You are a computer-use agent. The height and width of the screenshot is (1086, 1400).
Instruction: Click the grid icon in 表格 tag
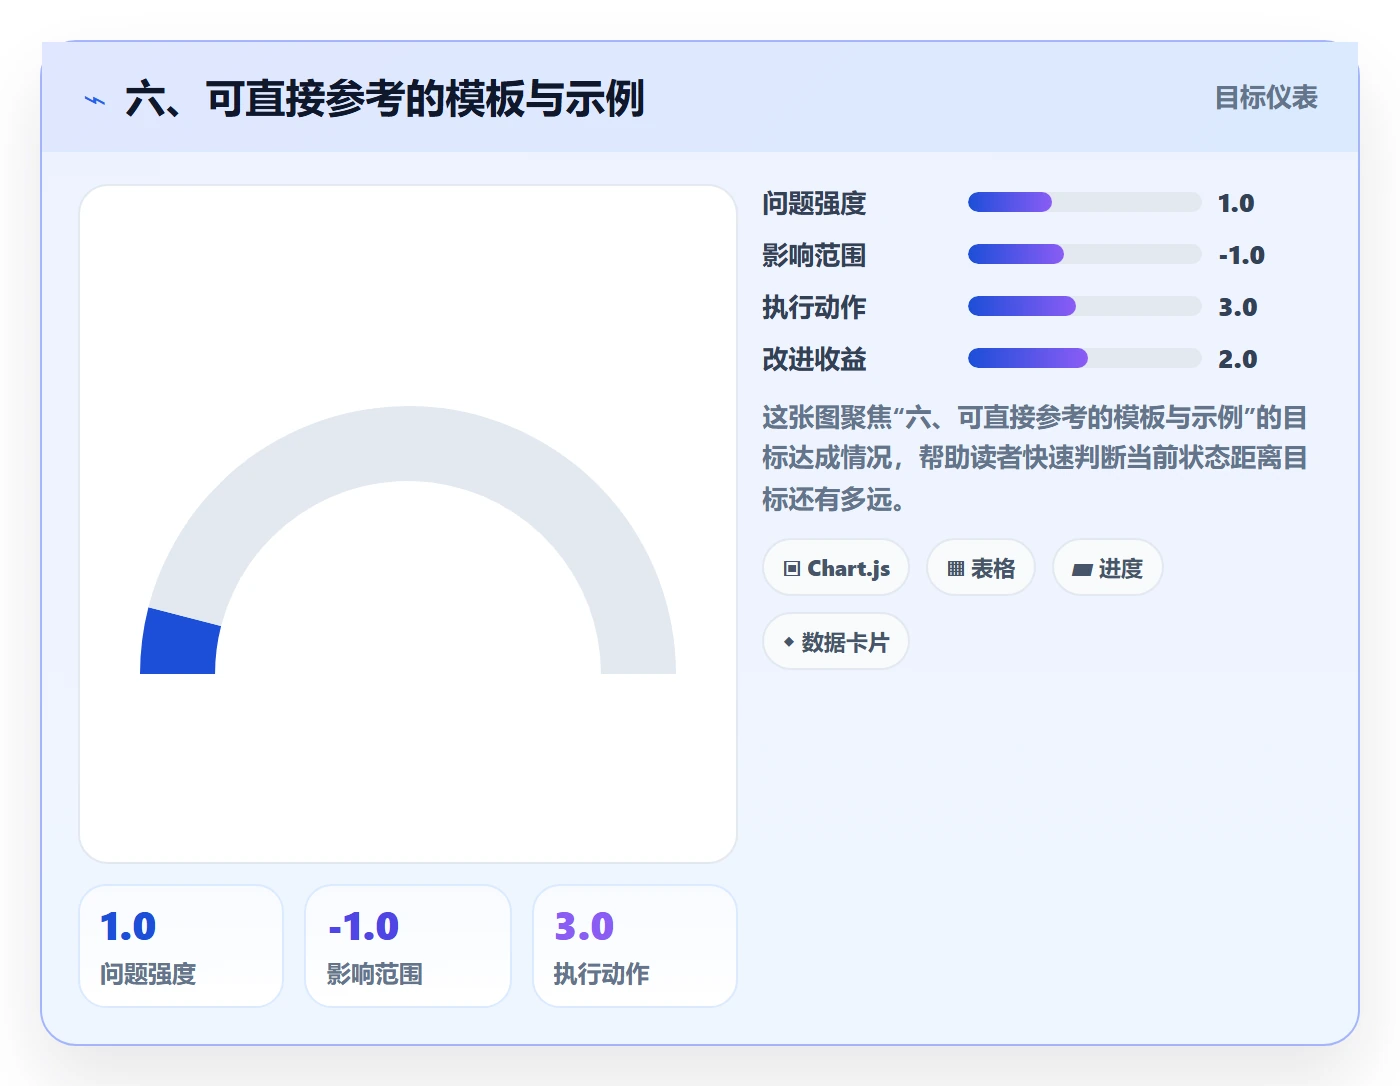coord(956,569)
